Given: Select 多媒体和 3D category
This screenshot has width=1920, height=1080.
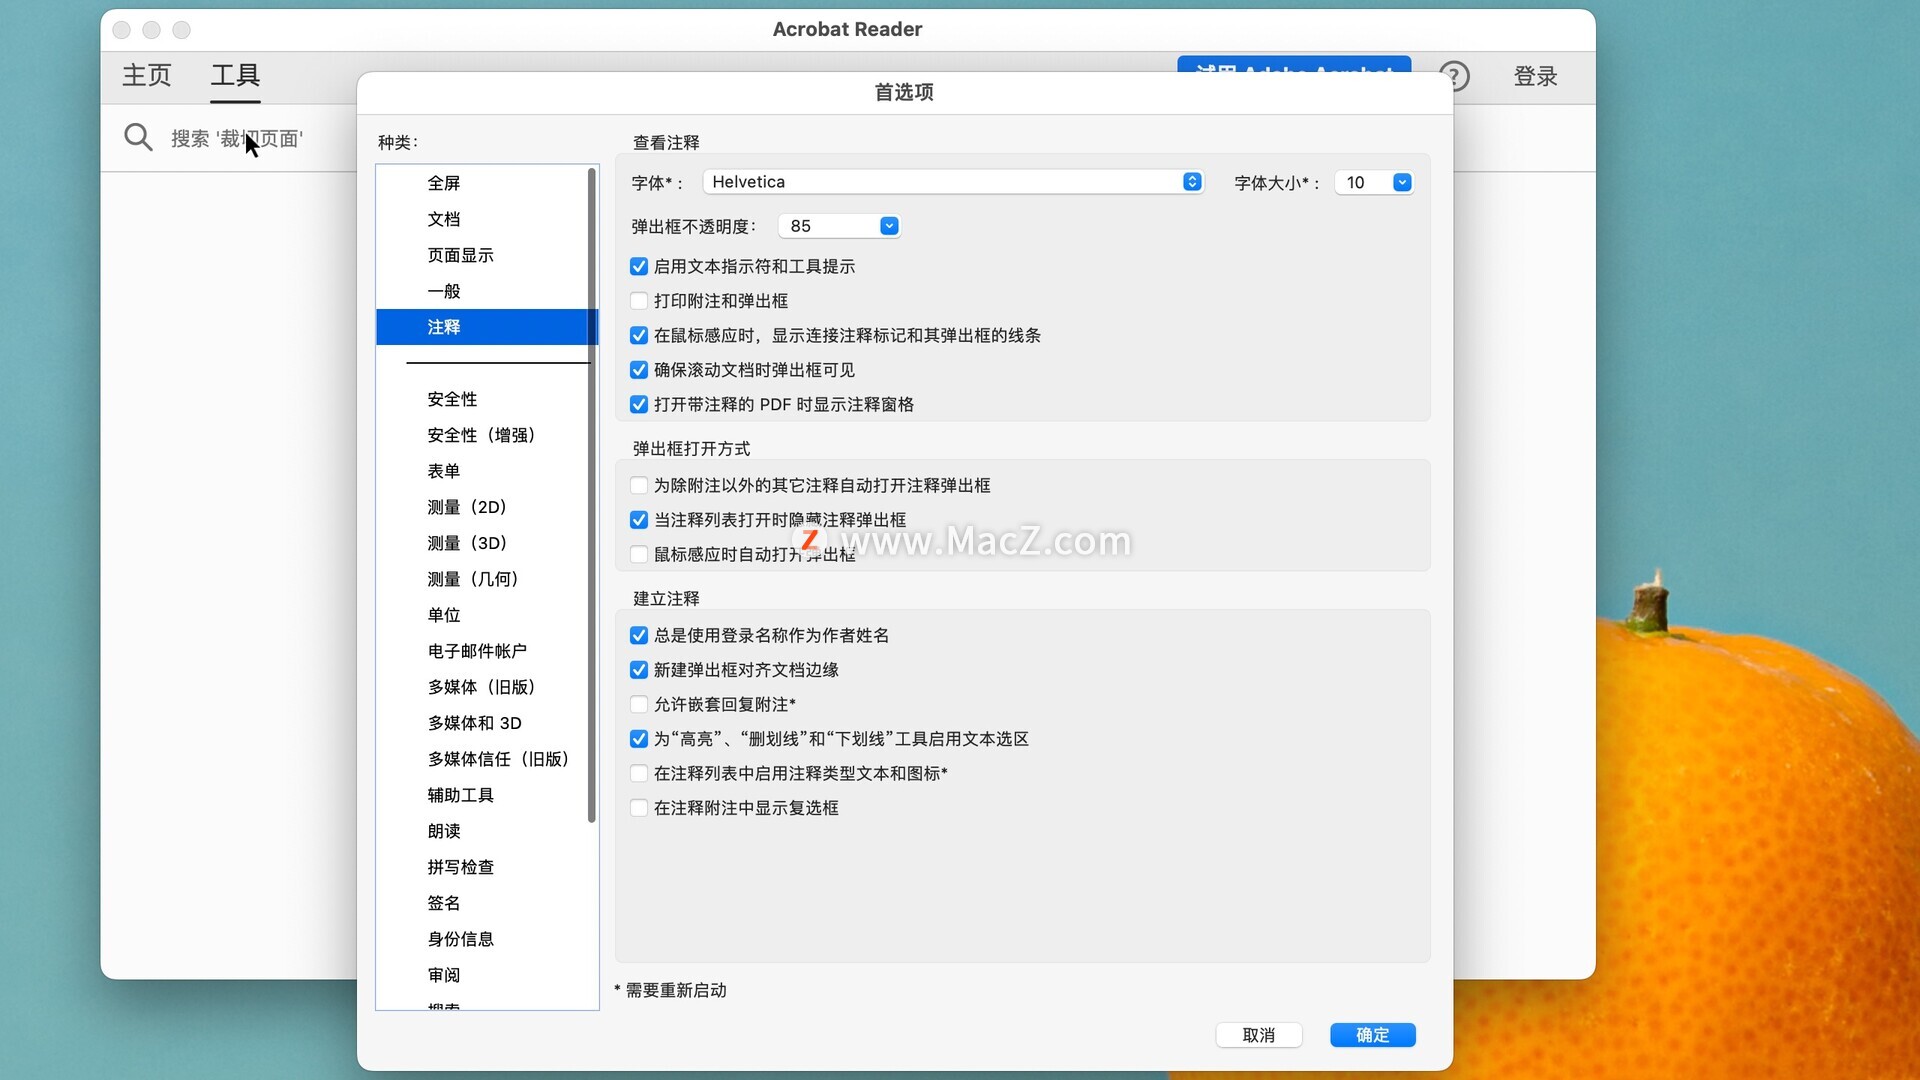Looking at the screenshot, I should click(x=482, y=723).
